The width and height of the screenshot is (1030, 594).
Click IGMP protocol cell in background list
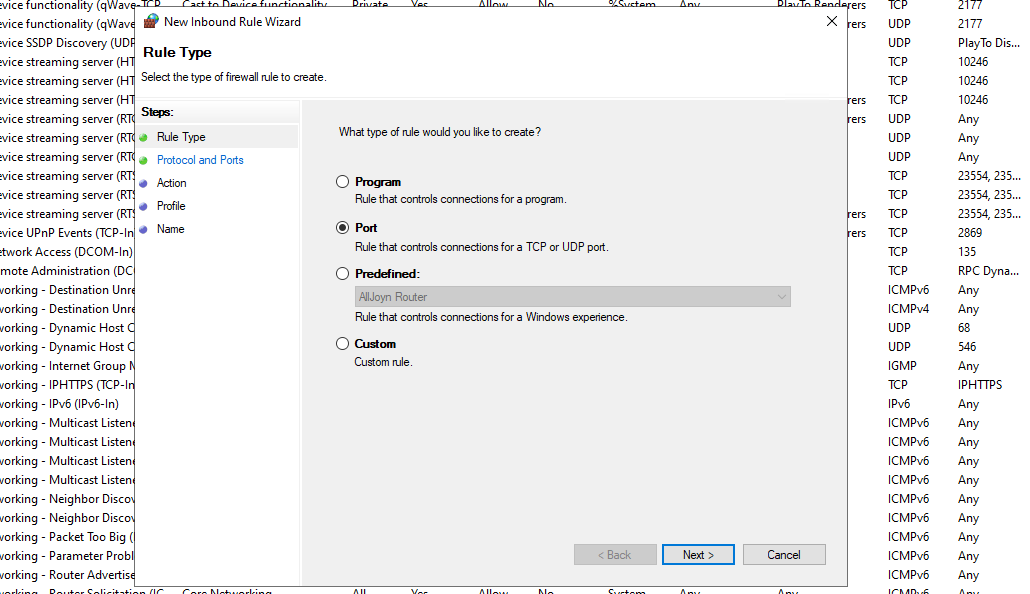point(902,366)
